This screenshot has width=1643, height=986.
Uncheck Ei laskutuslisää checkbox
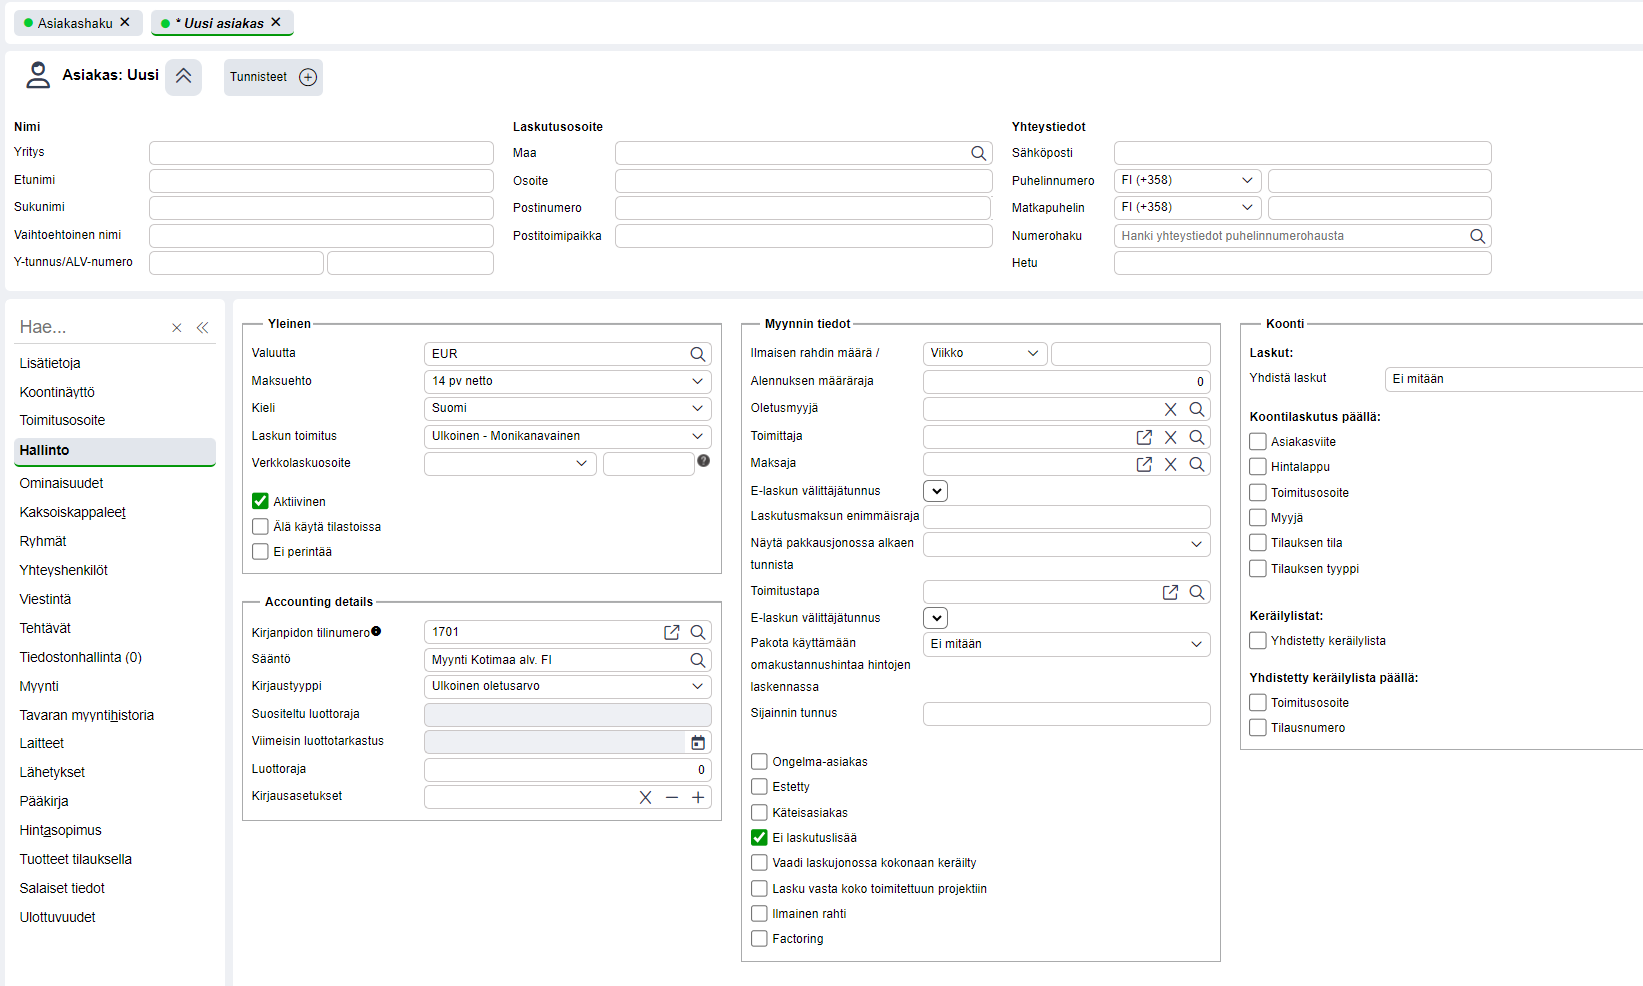[759, 837]
